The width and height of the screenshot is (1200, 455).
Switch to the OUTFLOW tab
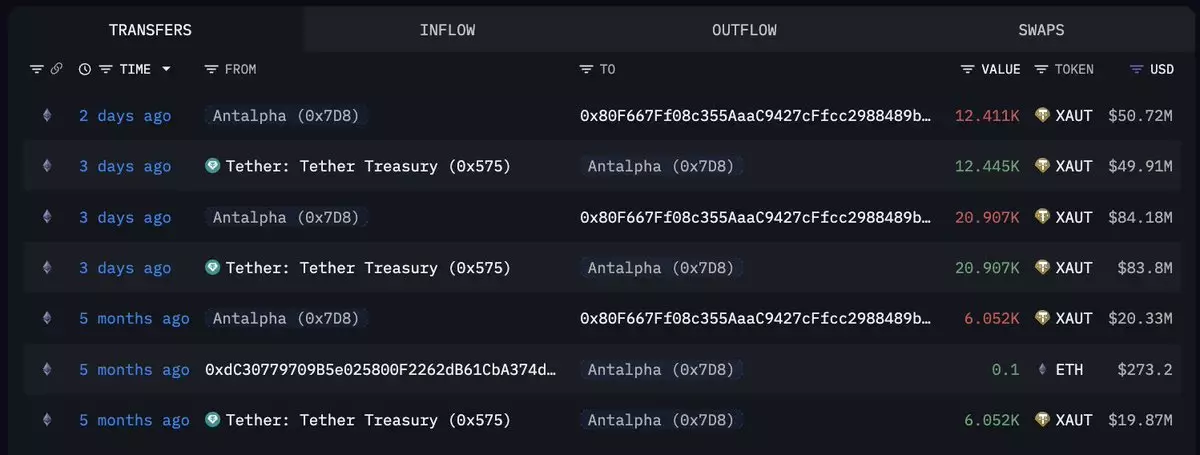click(744, 30)
